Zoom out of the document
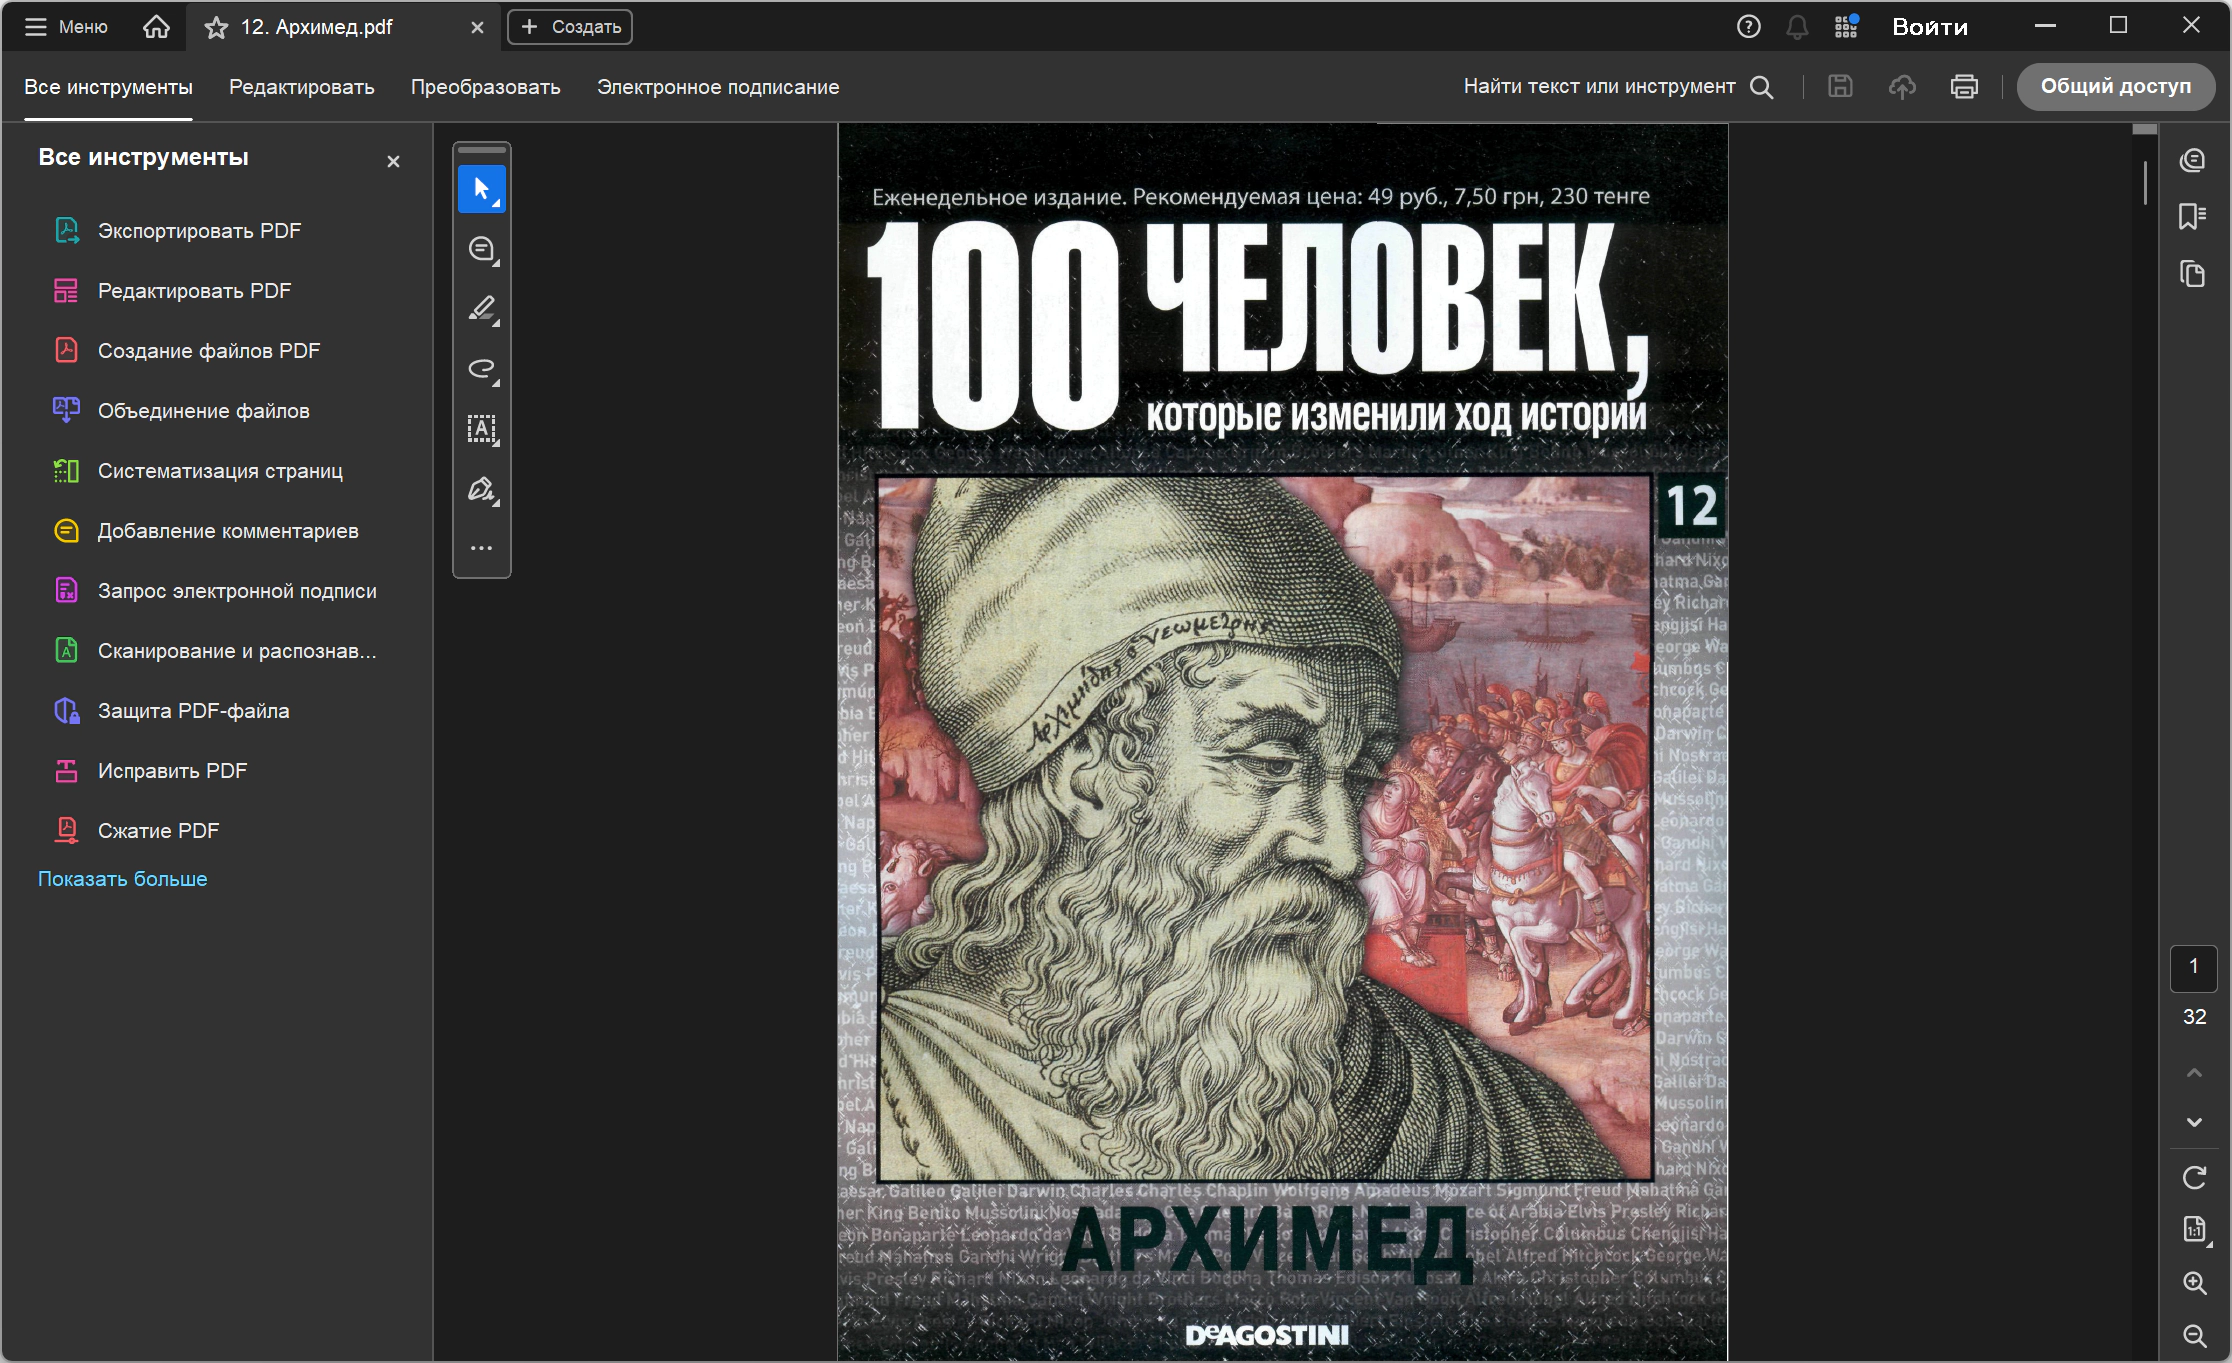Screen dimensions: 2232x1363 (x=2194, y=1335)
